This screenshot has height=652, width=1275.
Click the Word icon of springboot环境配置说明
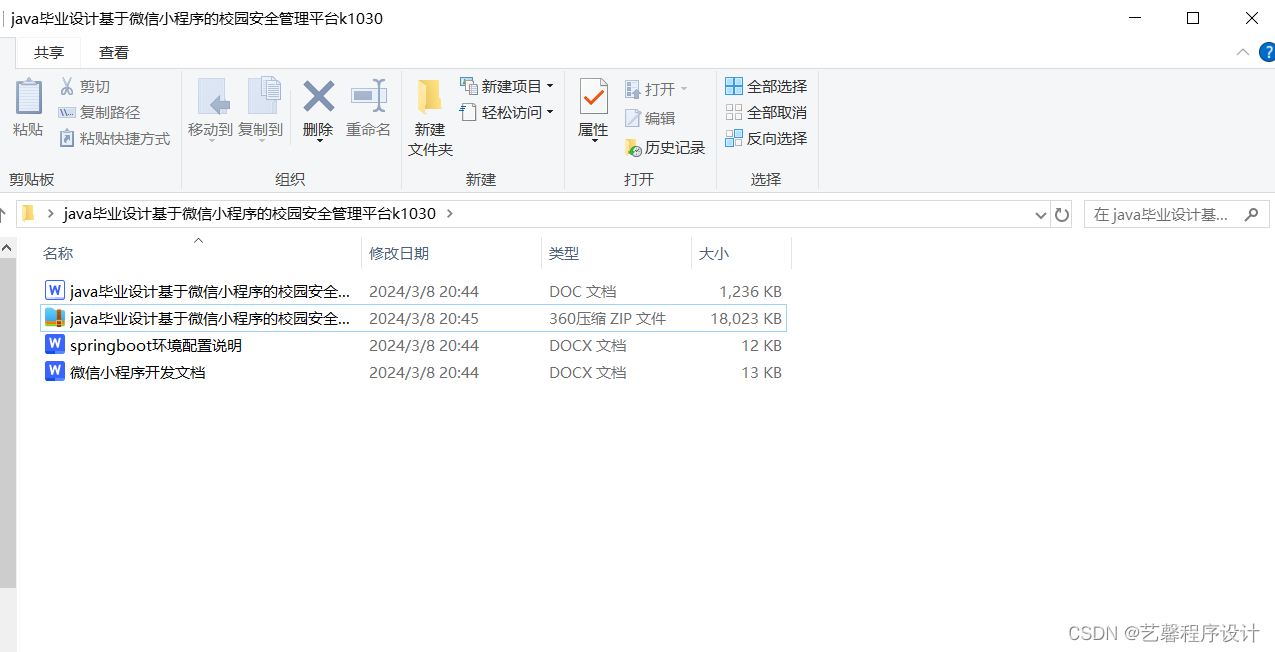click(x=55, y=345)
